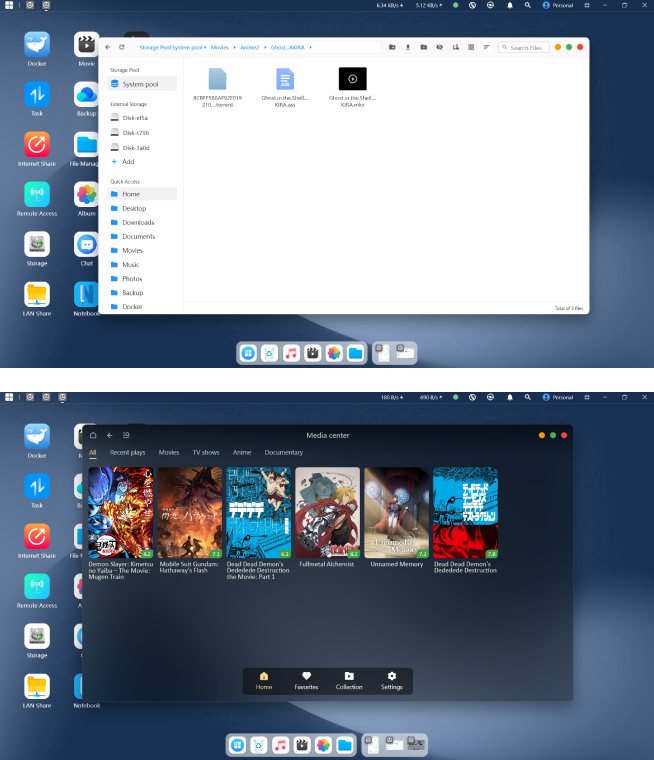Select the .torrent file icon
This screenshot has width=654, height=760.
point(218,80)
